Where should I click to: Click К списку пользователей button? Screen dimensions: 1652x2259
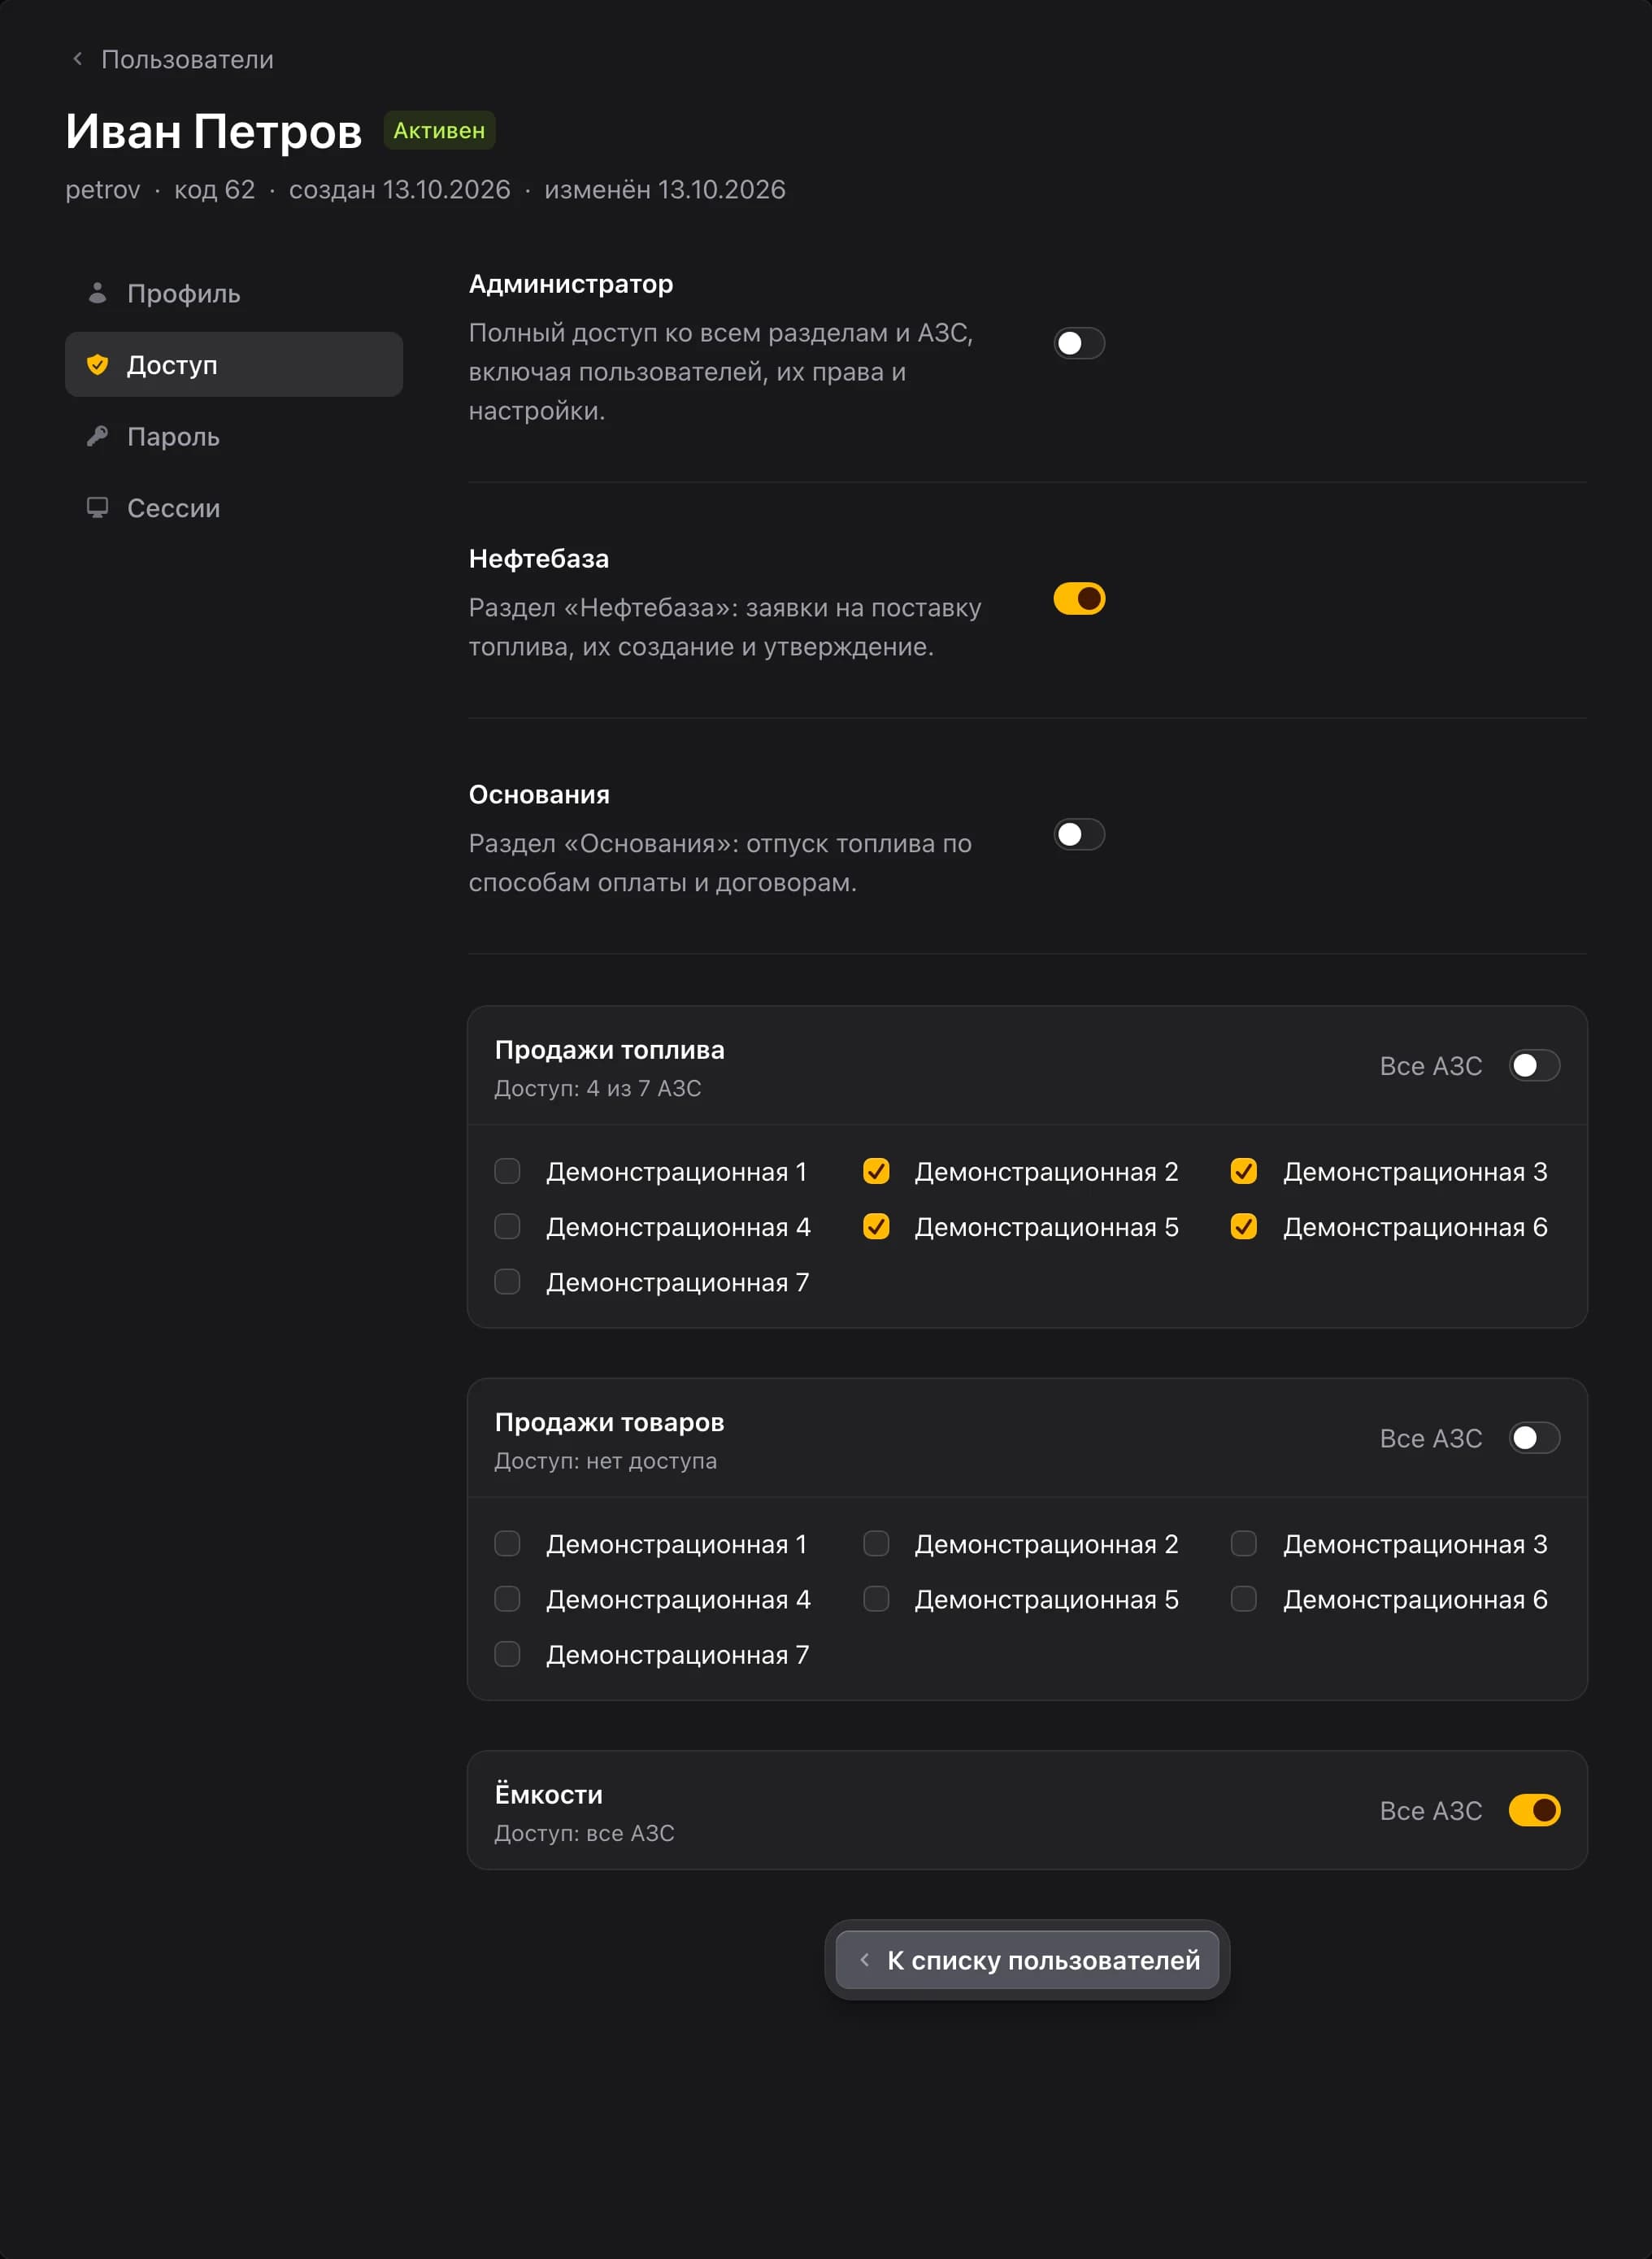pyautogui.click(x=1027, y=1959)
